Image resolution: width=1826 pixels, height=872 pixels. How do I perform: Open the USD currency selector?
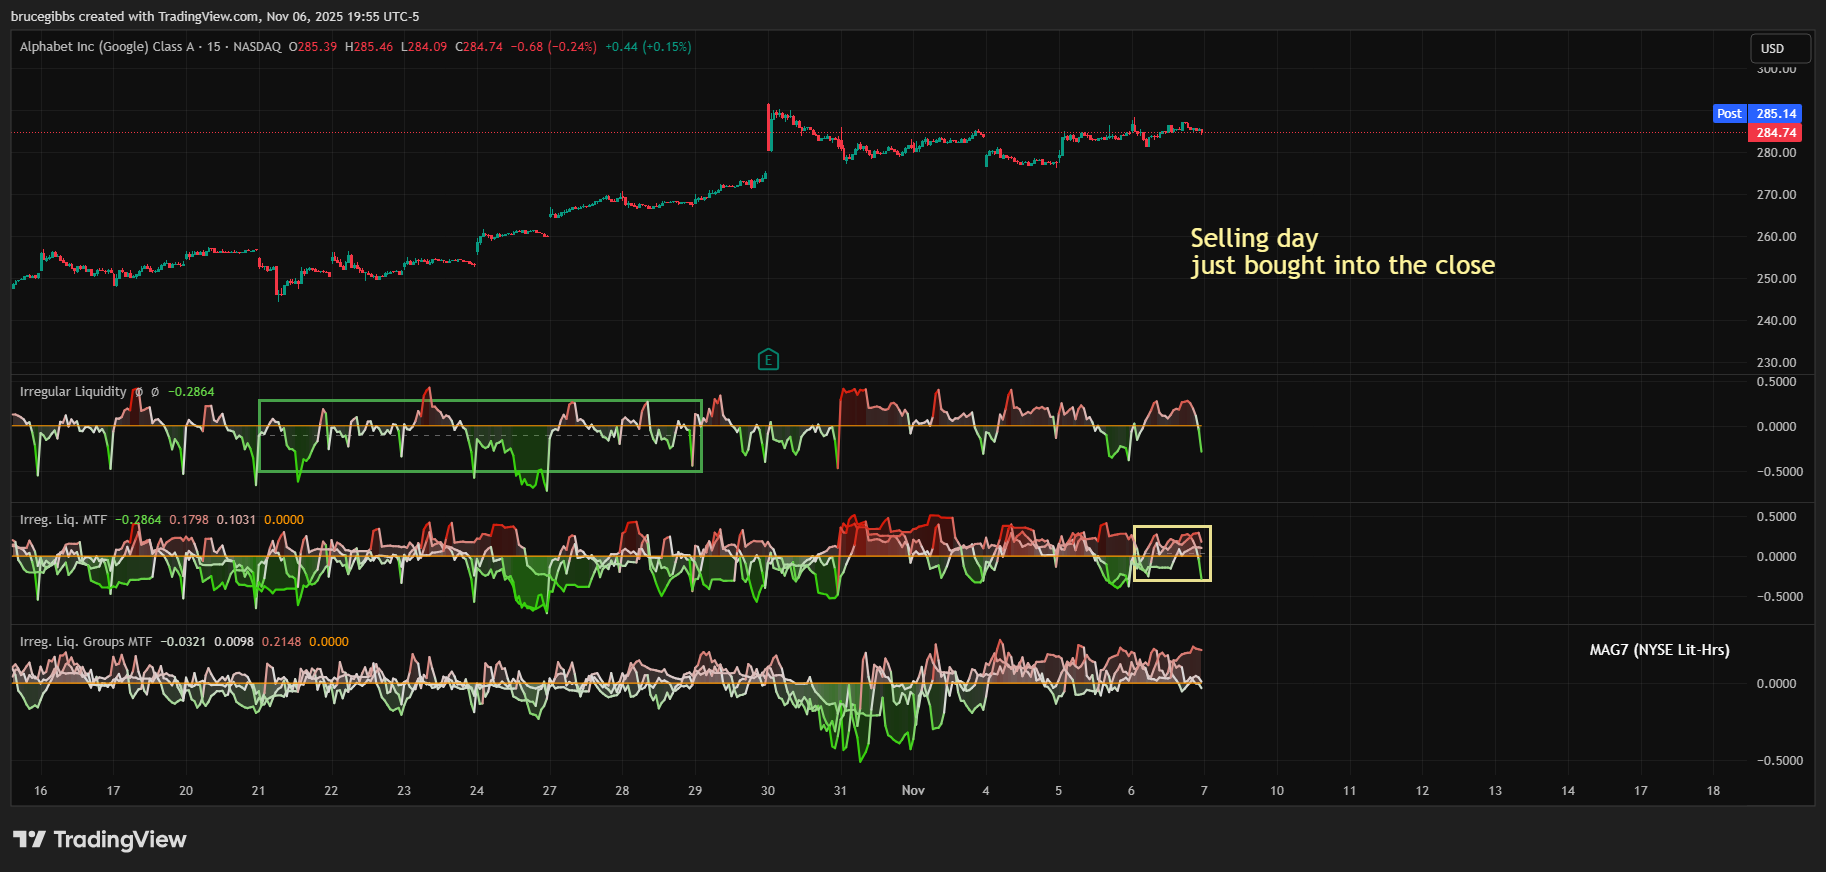[x=1780, y=48]
